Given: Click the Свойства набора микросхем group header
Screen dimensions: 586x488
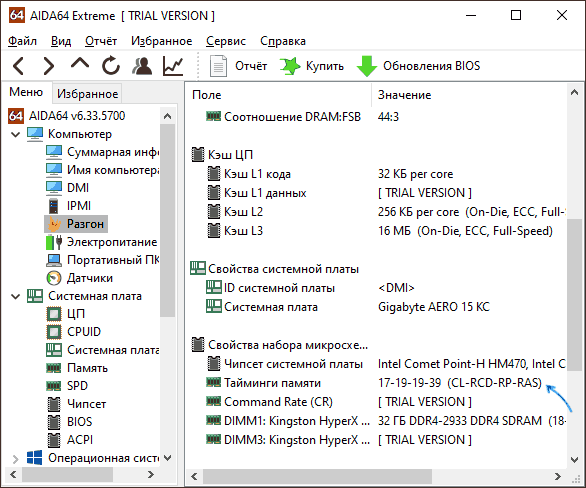Looking at the screenshot, I should point(280,345).
